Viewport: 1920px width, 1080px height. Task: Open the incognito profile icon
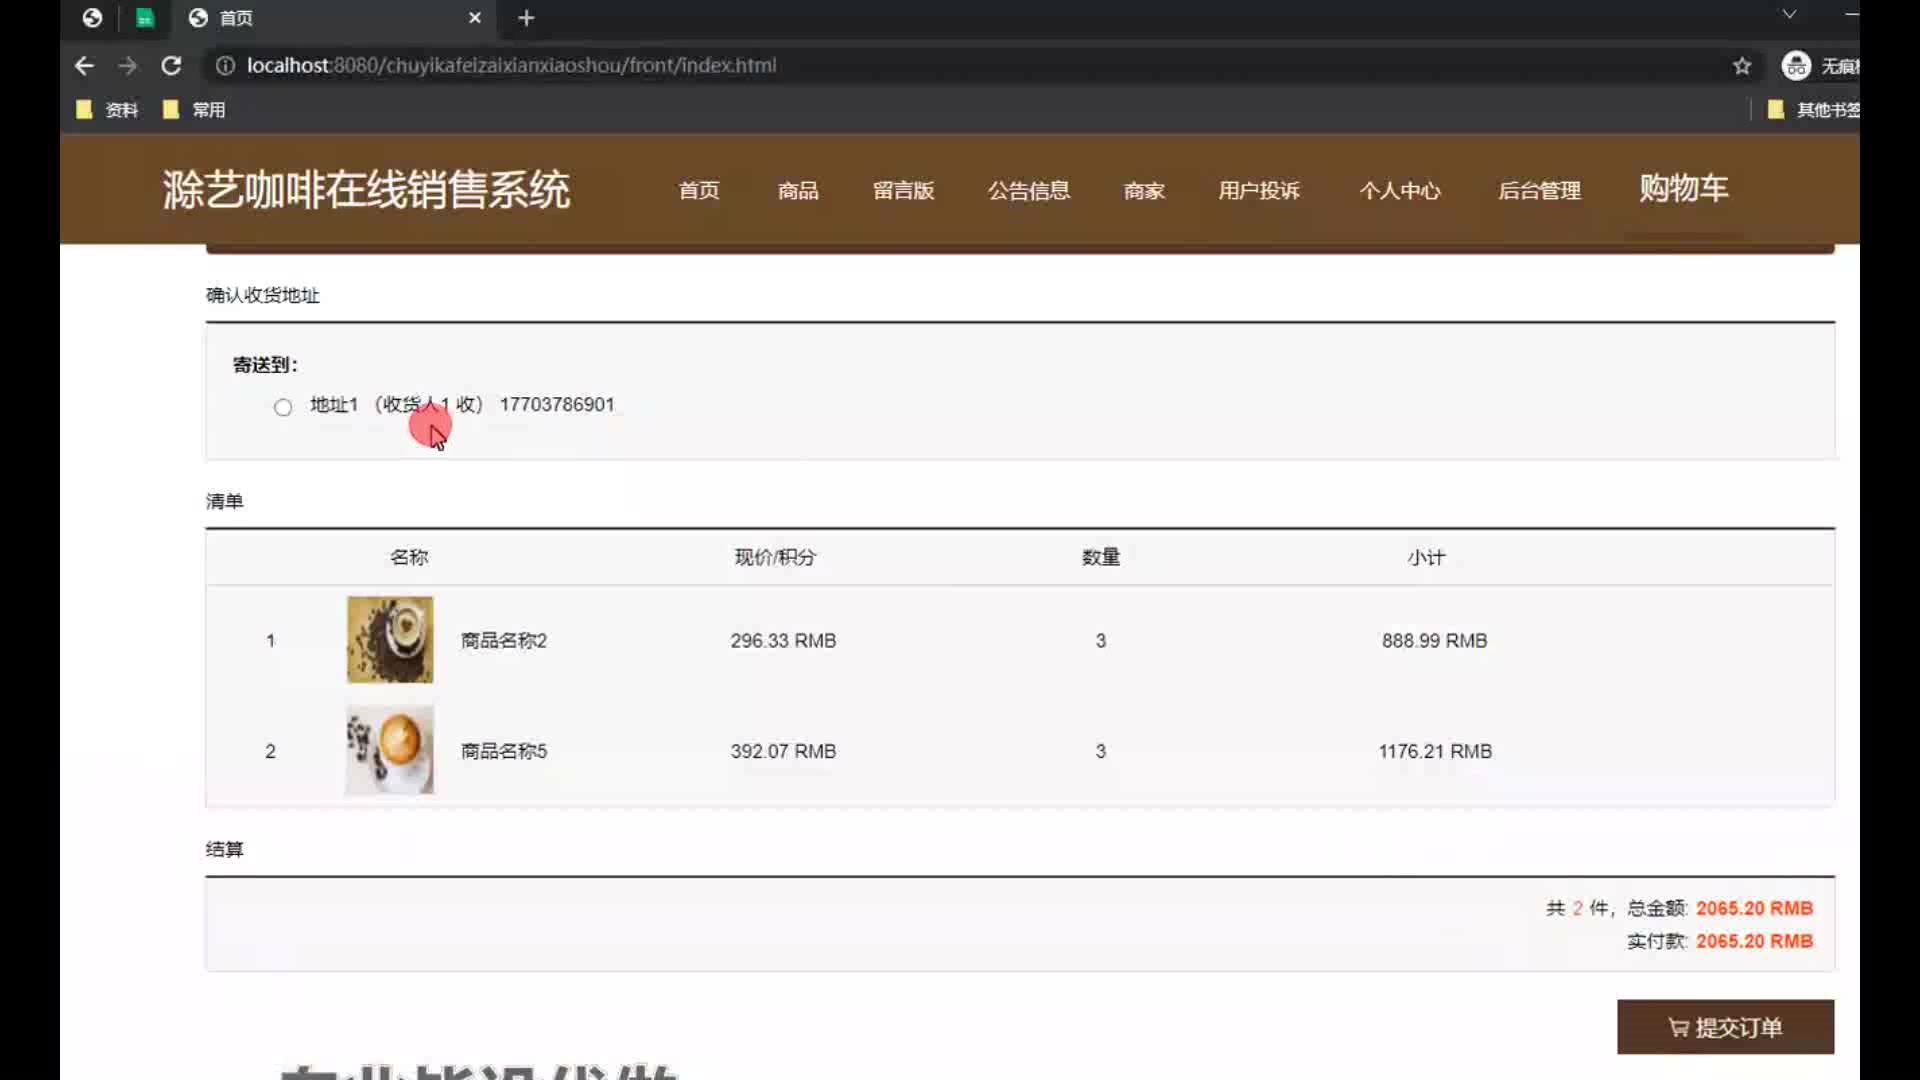point(1796,66)
